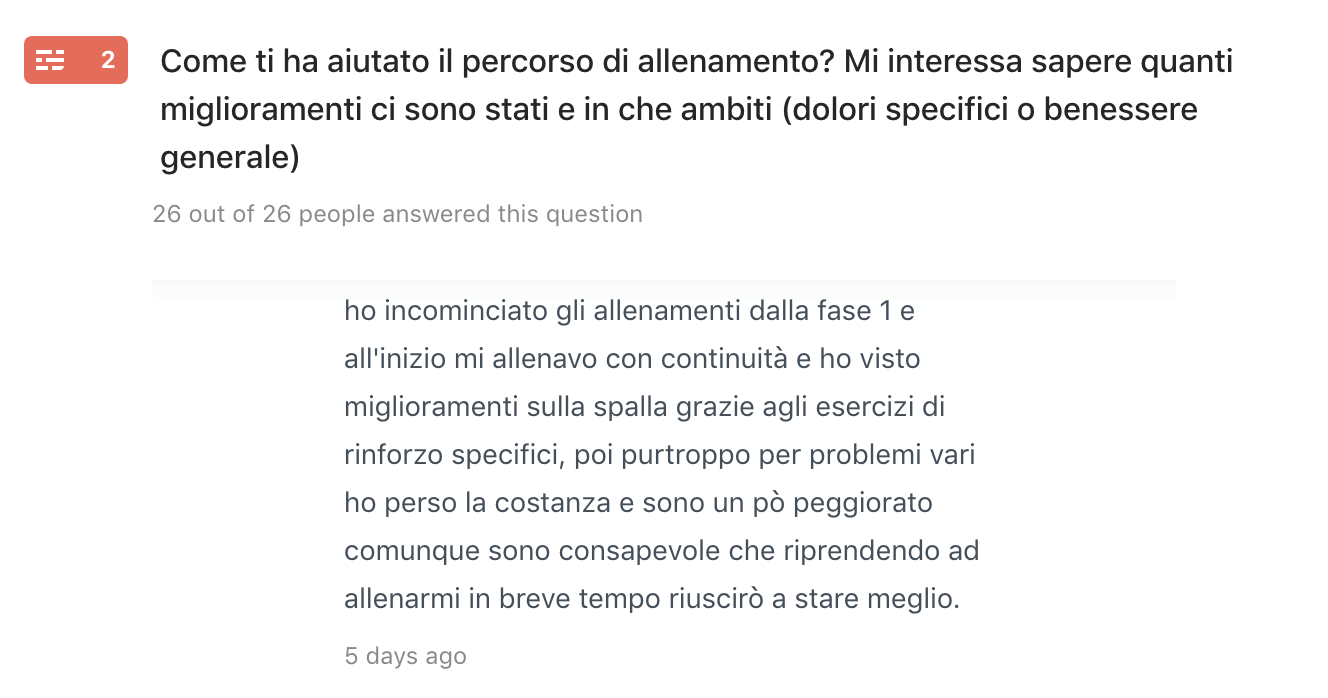Select the red question badge
The height and width of the screenshot is (698, 1328).
tap(76, 61)
